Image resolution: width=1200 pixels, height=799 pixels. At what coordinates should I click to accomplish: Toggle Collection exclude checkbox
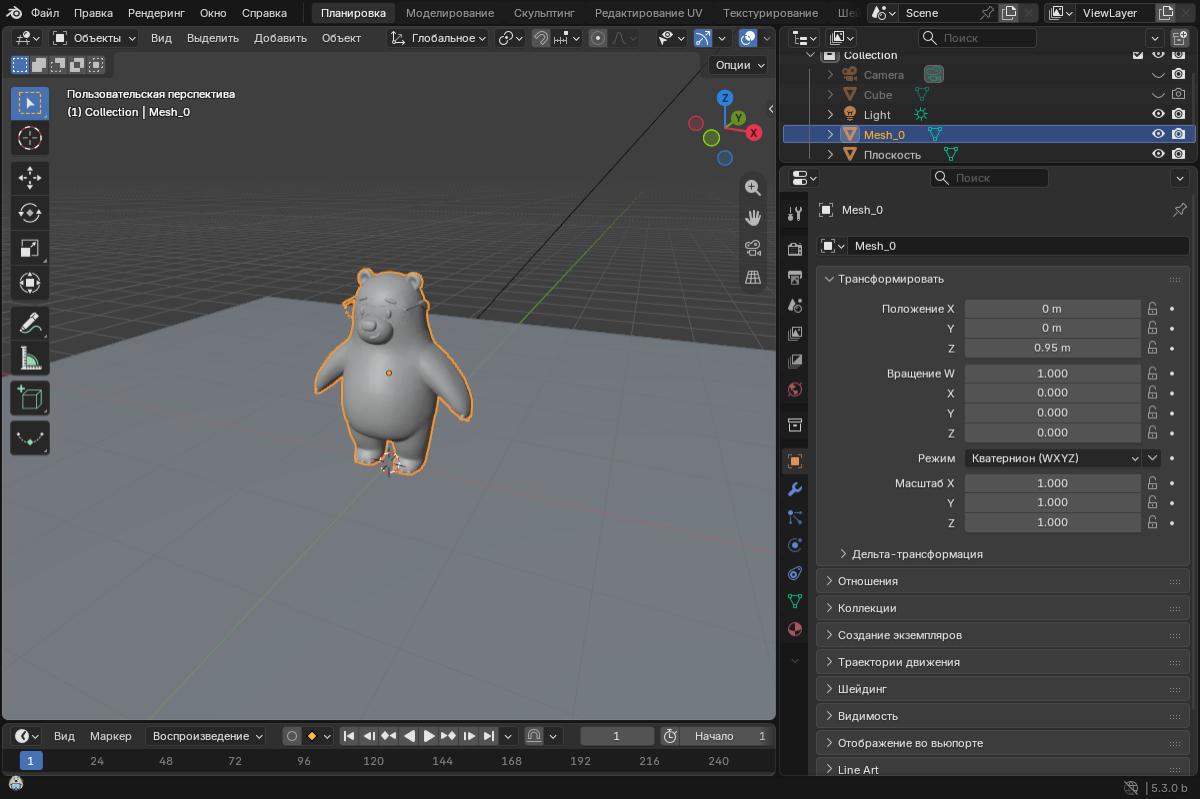coord(1138,55)
